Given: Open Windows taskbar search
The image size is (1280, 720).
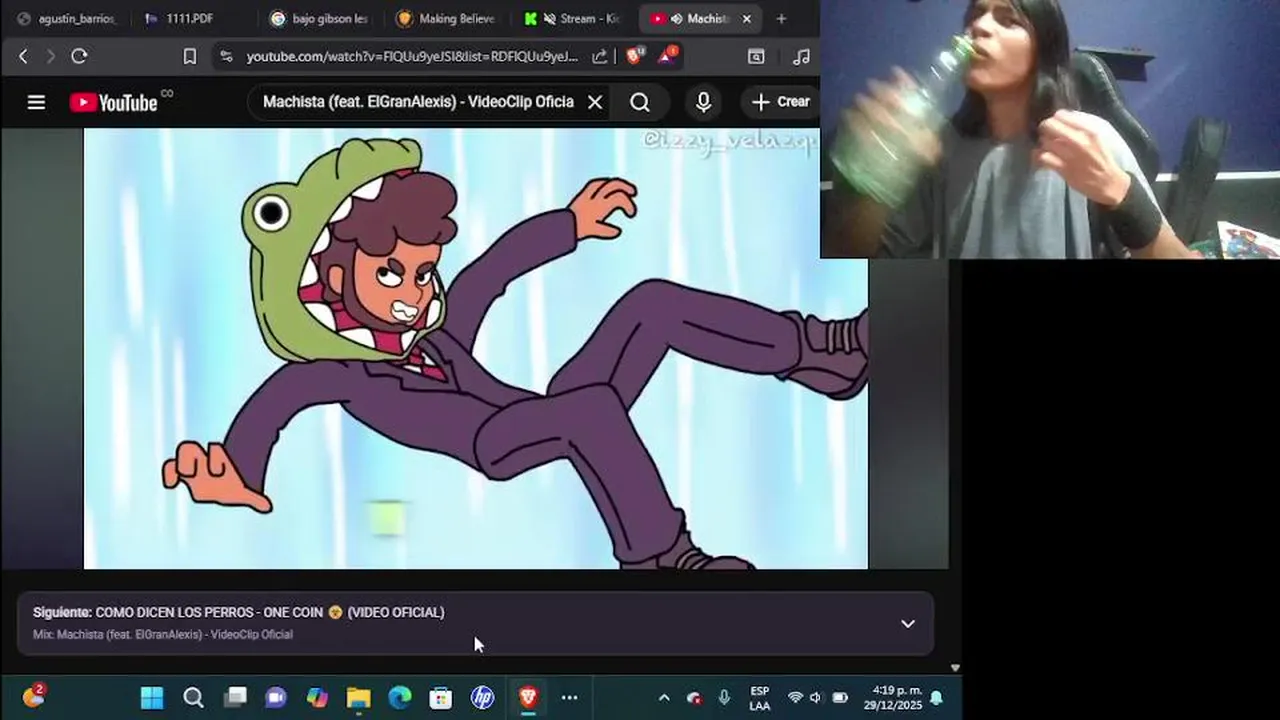Looking at the screenshot, I should 193,697.
